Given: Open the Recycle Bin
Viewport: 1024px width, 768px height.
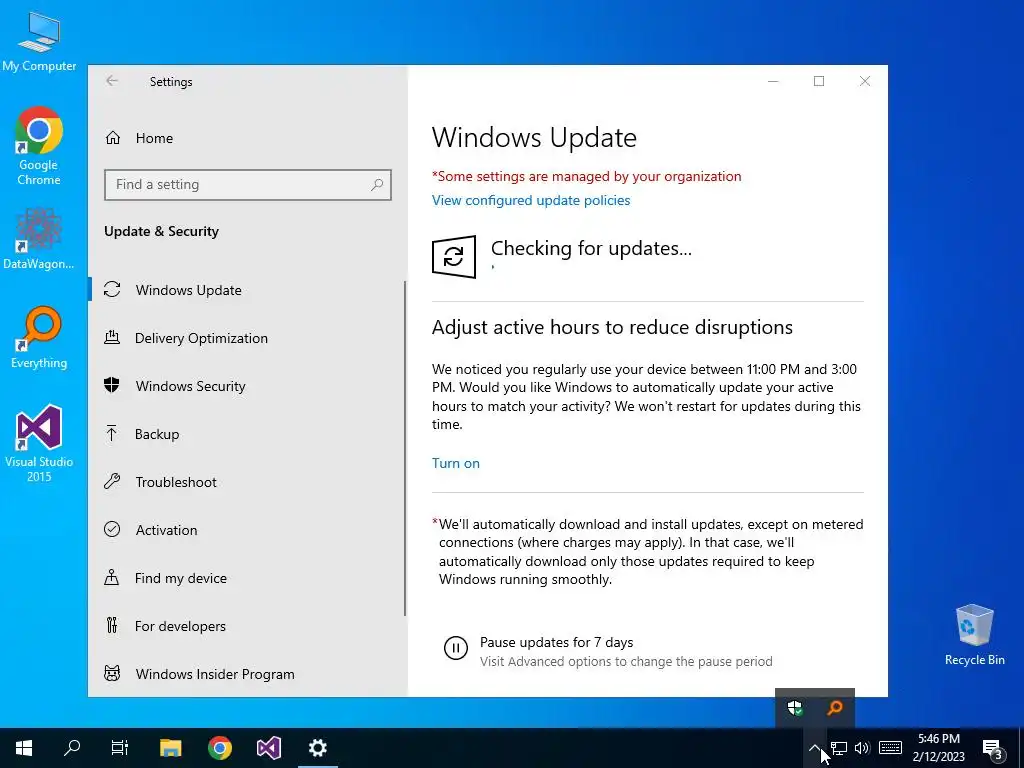Looking at the screenshot, I should tap(974, 635).
